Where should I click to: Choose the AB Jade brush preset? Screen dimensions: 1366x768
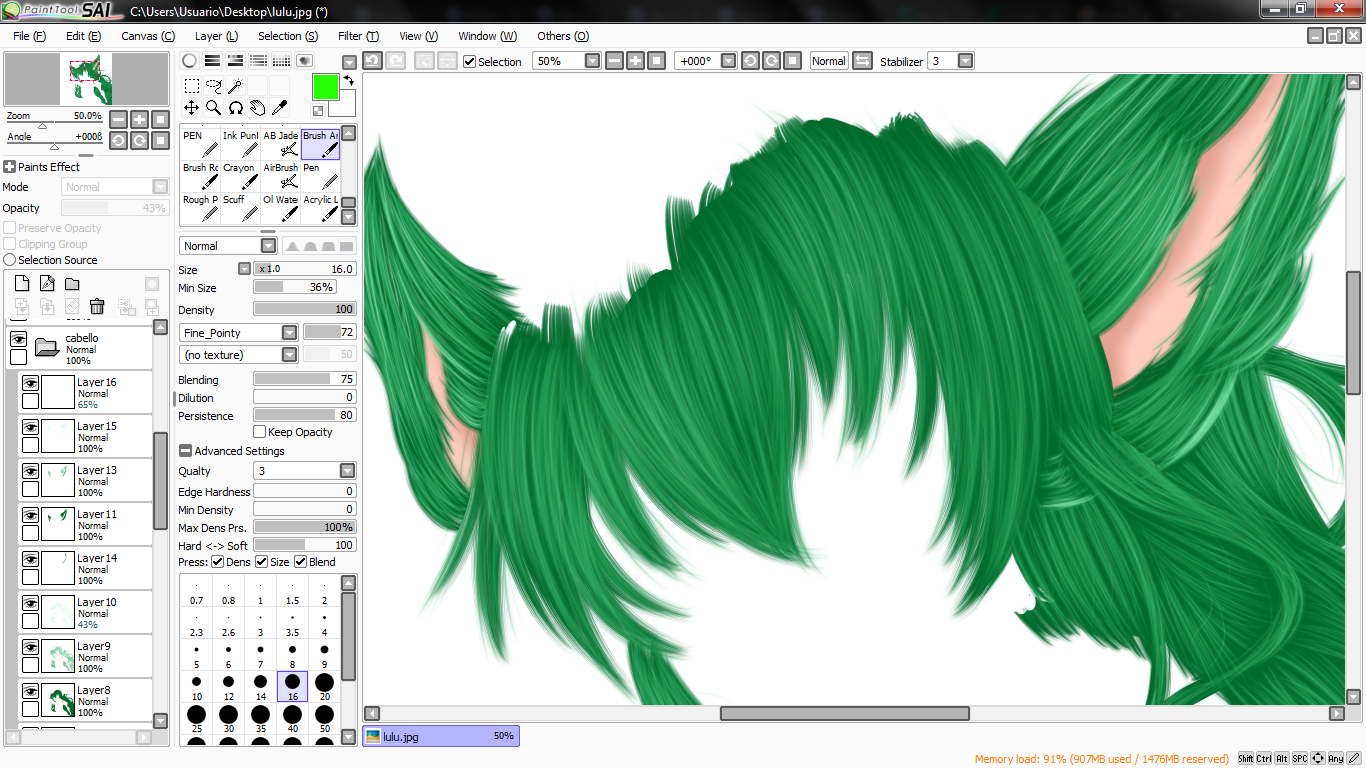tap(280, 144)
